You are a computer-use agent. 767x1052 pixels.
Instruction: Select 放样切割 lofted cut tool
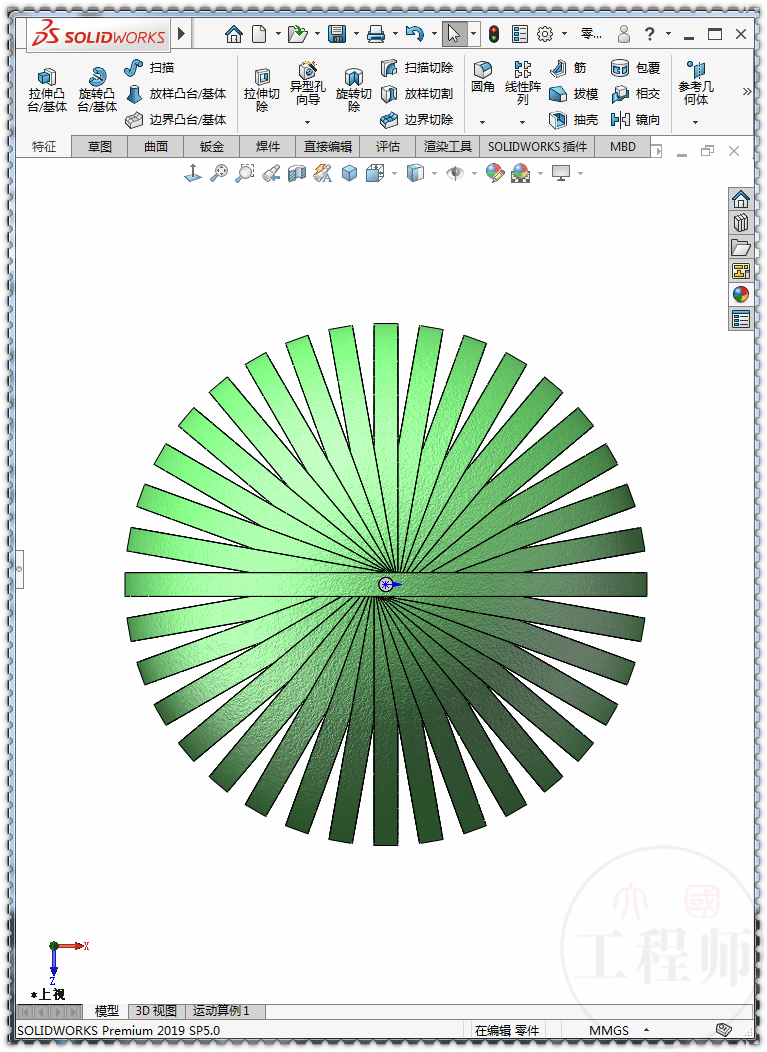point(417,94)
